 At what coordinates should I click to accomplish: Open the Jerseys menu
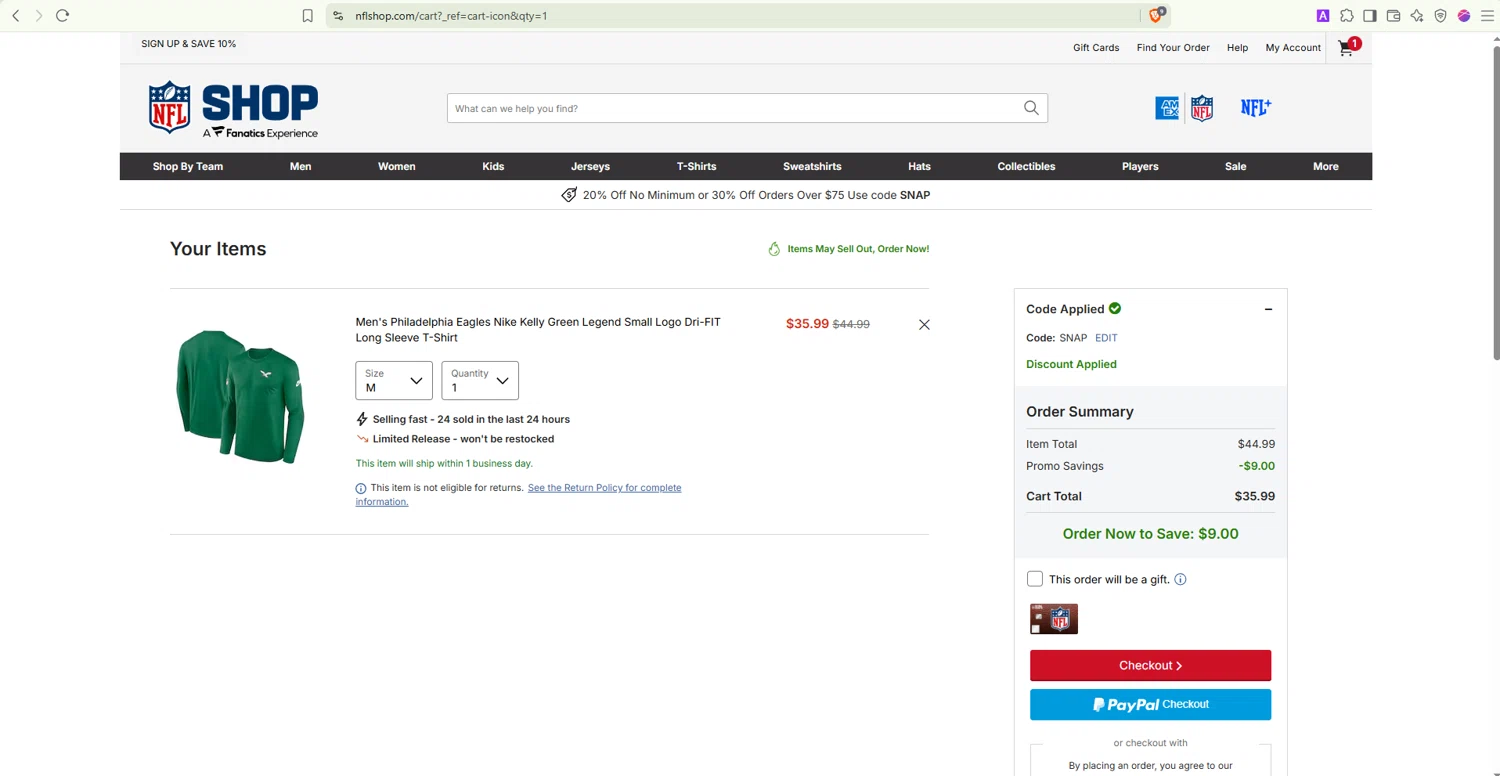pyautogui.click(x=590, y=166)
